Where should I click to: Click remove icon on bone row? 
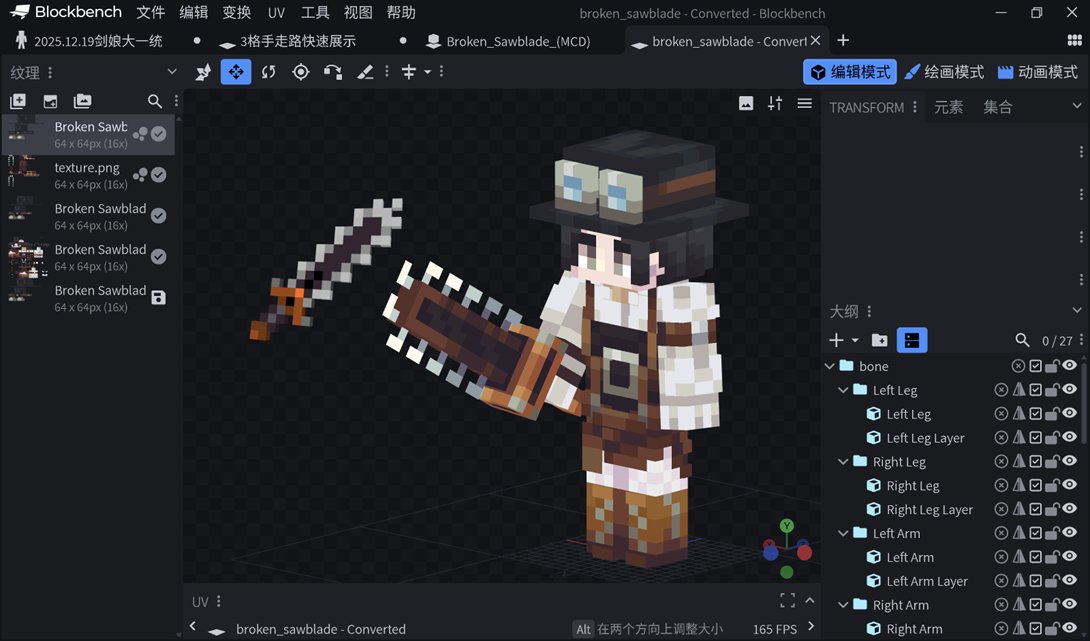(1018, 366)
